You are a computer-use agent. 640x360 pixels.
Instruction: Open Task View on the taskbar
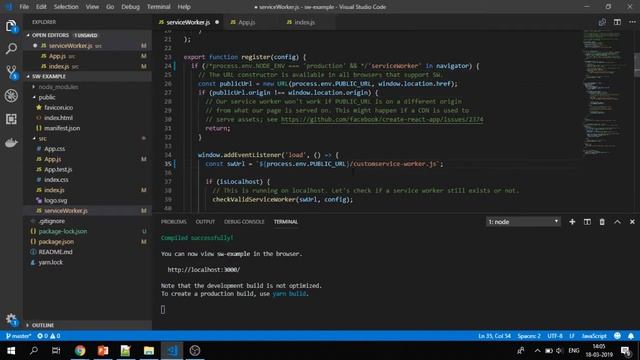[56, 350]
